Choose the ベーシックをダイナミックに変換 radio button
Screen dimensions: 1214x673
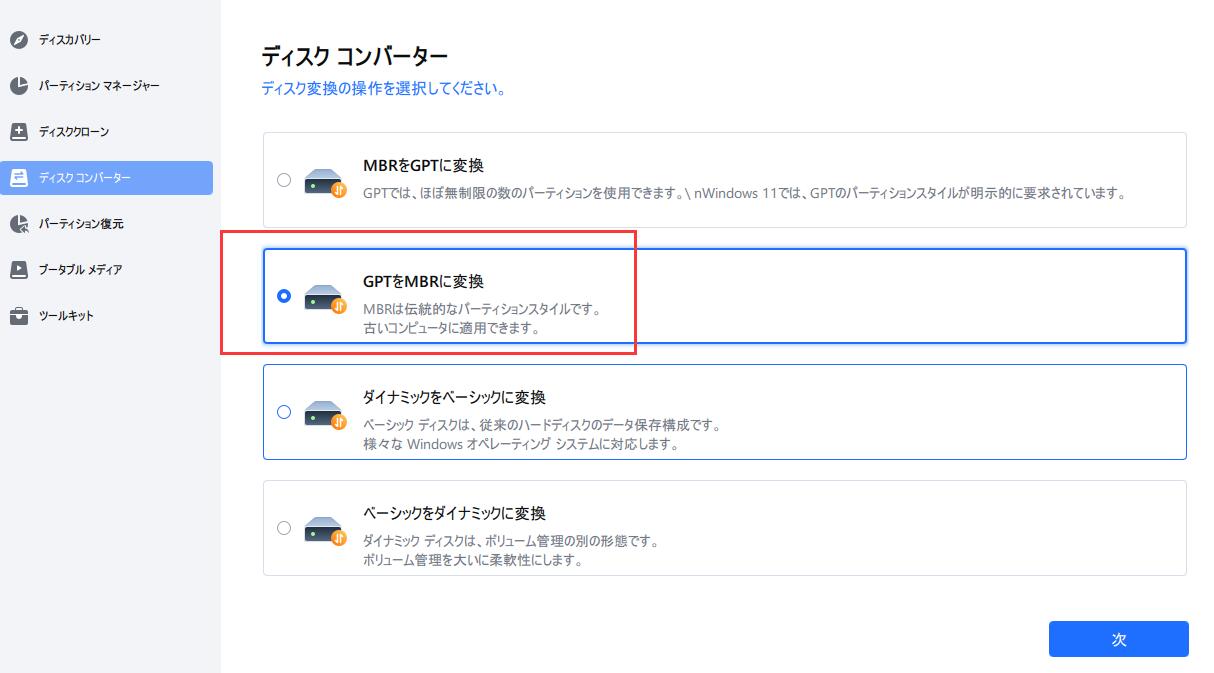(284, 527)
